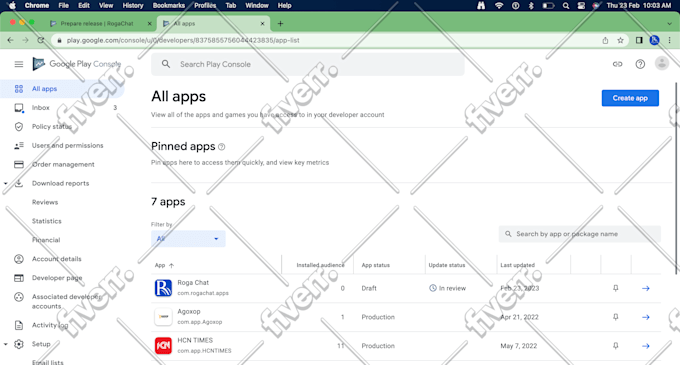
Task: Click the copy link icon in header
Action: coord(617,64)
